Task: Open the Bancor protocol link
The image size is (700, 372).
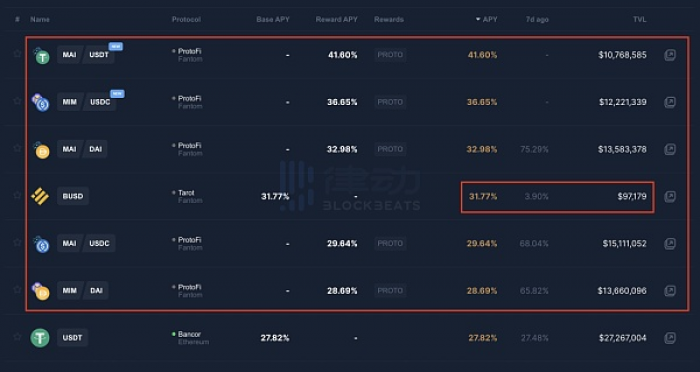Action: click(189, 334)
